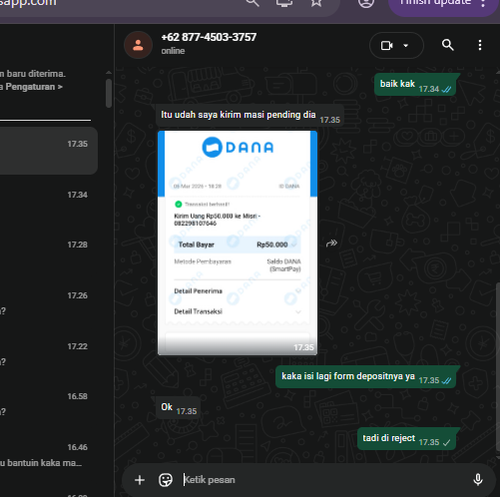Viewport: 500px width, 497px height.
Task: Click the browser install app screen icon
Action: click(284, 3)
